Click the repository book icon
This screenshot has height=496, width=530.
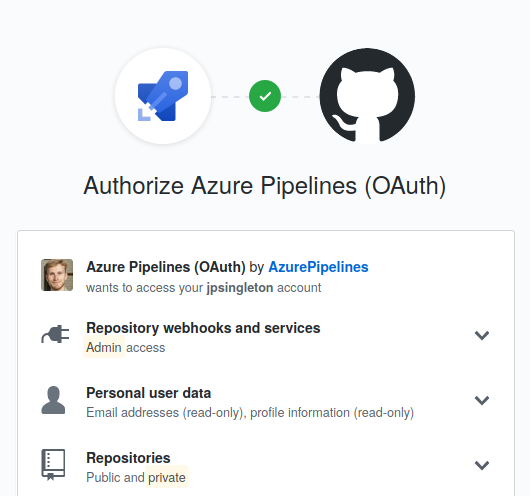click(53, 465)
